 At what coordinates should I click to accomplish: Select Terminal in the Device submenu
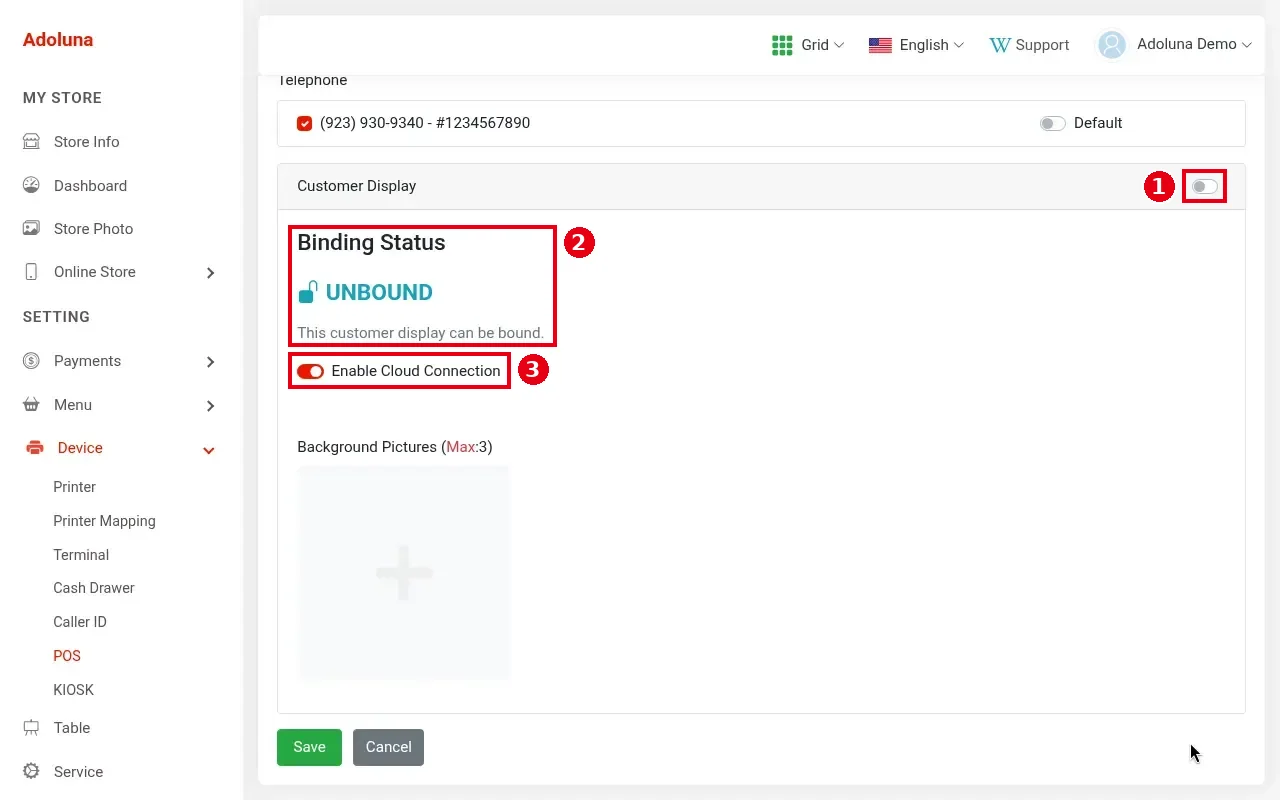(x=81, y=555)
